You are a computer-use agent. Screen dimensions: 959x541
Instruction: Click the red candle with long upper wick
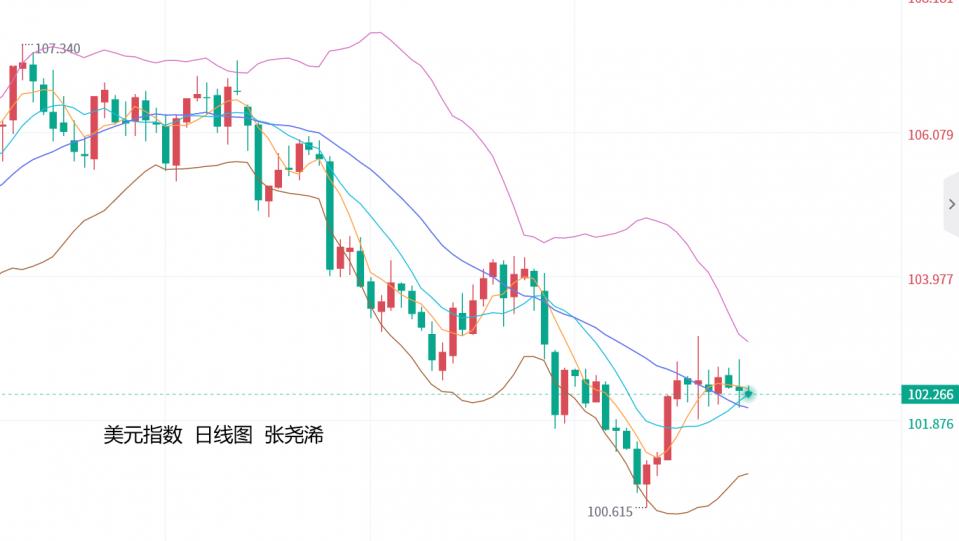coord(698,383)
